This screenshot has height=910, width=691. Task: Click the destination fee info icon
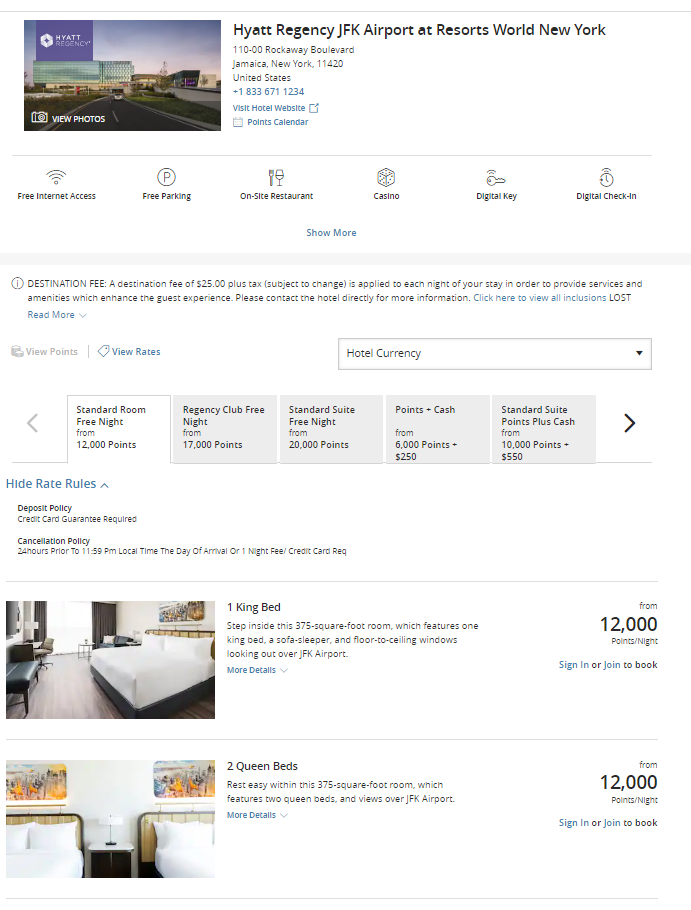[17, 283]
